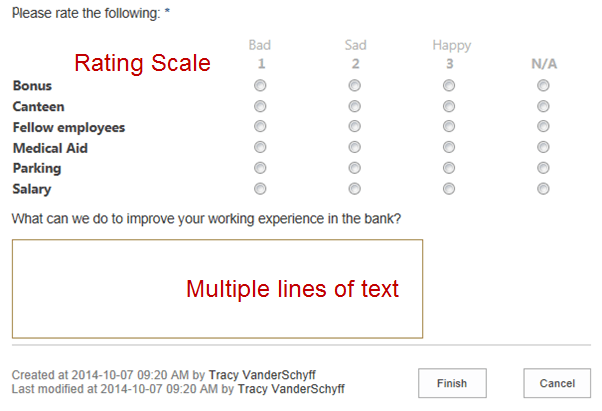Click the improve working experience text box
This screenshot has height=411, width=602.
pos(217,288)
